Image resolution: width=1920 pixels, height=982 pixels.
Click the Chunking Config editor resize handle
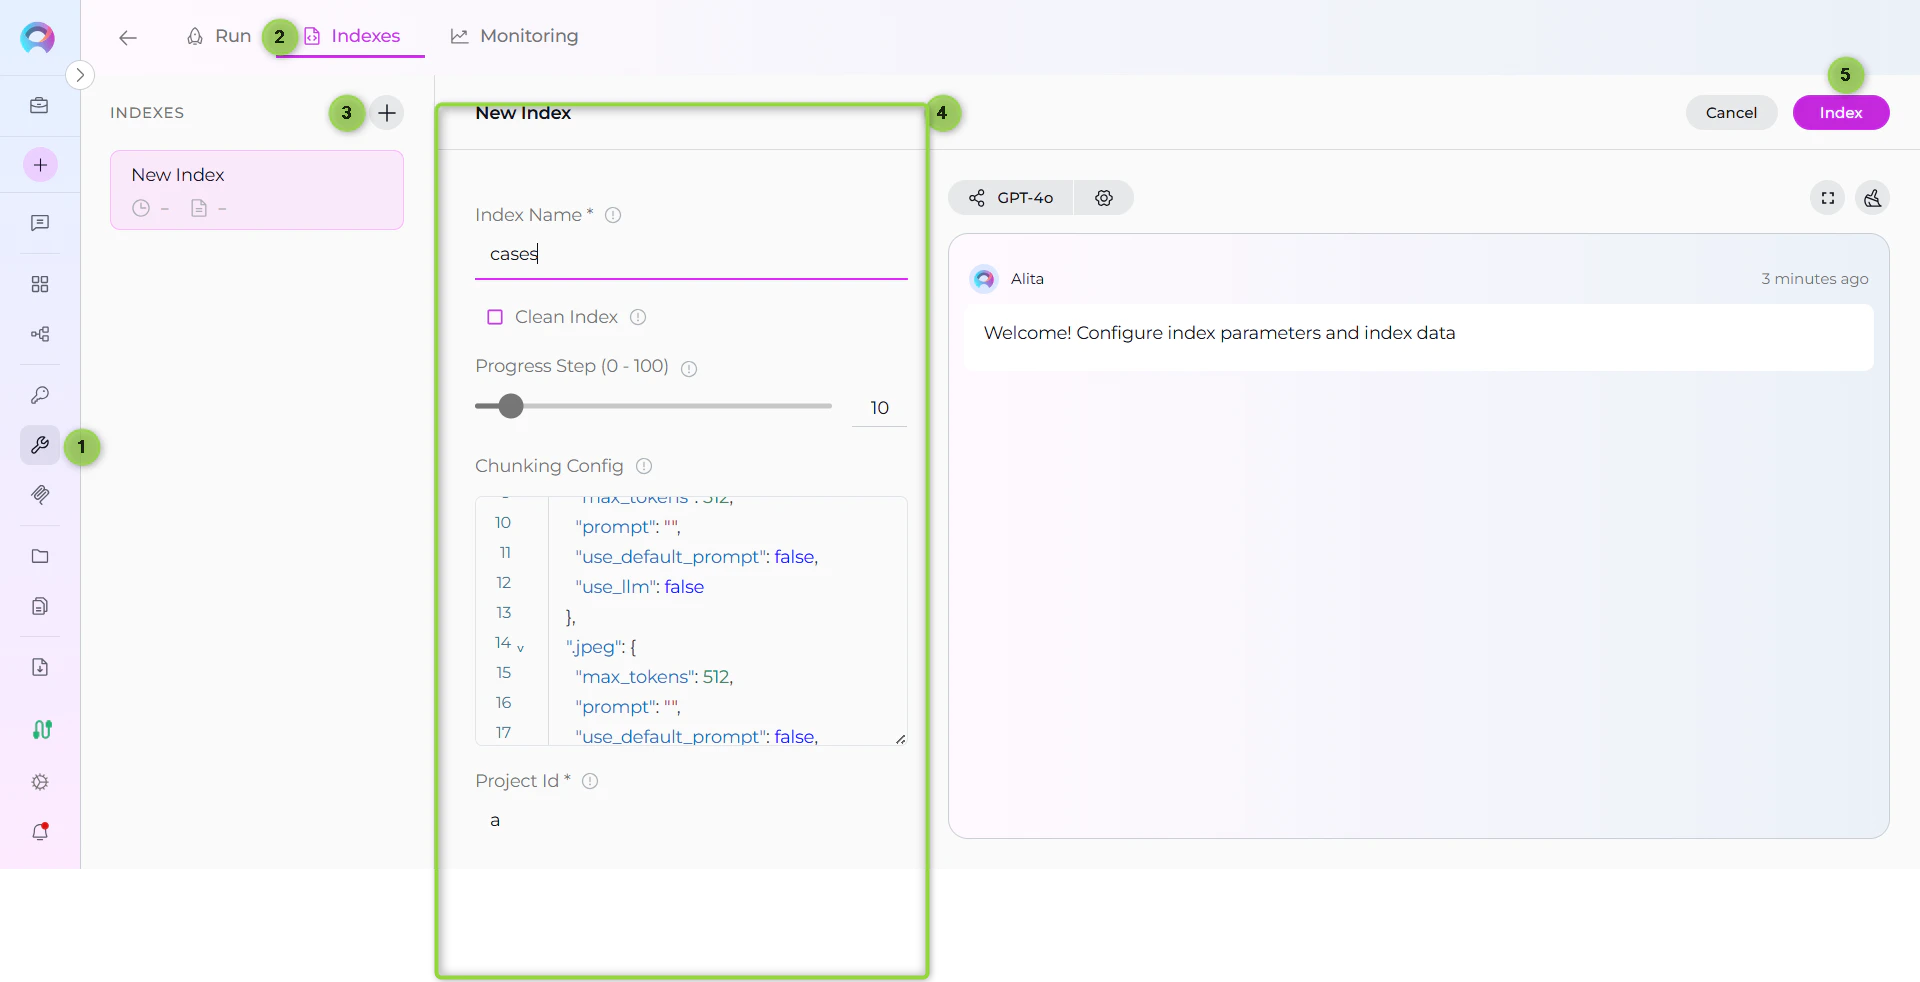(901, 739)
